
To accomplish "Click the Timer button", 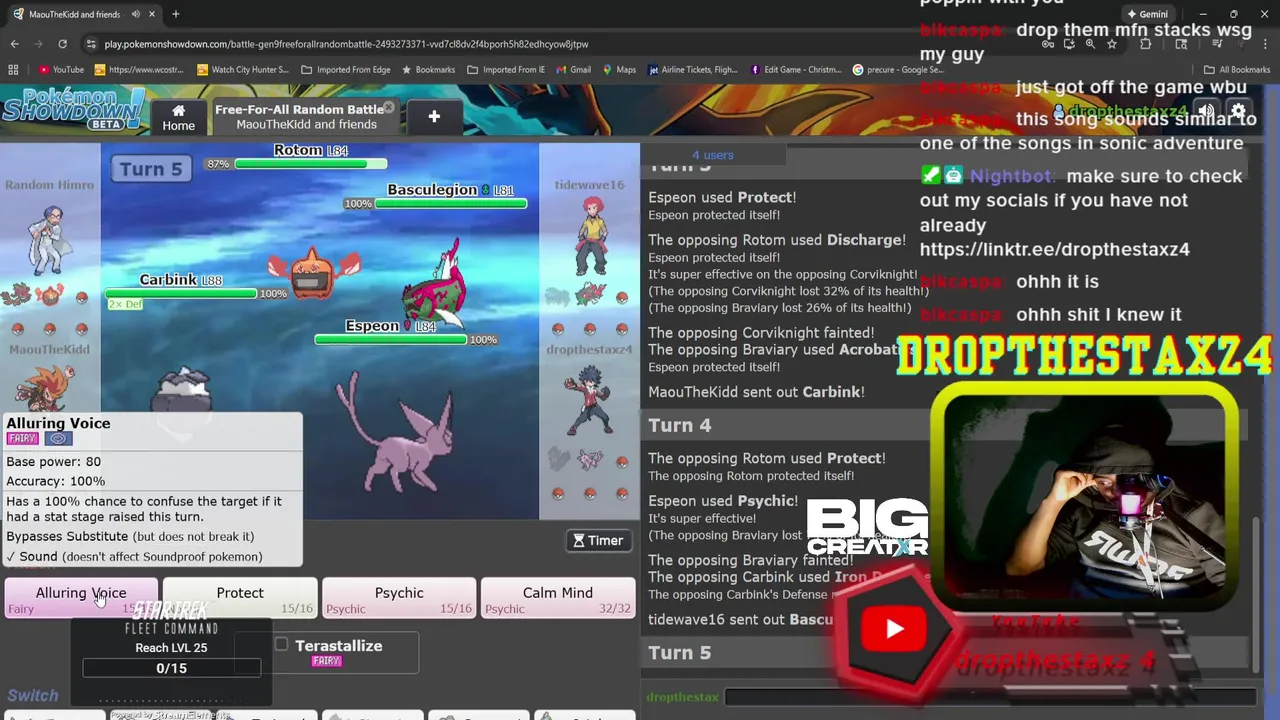I will [598, 540].
